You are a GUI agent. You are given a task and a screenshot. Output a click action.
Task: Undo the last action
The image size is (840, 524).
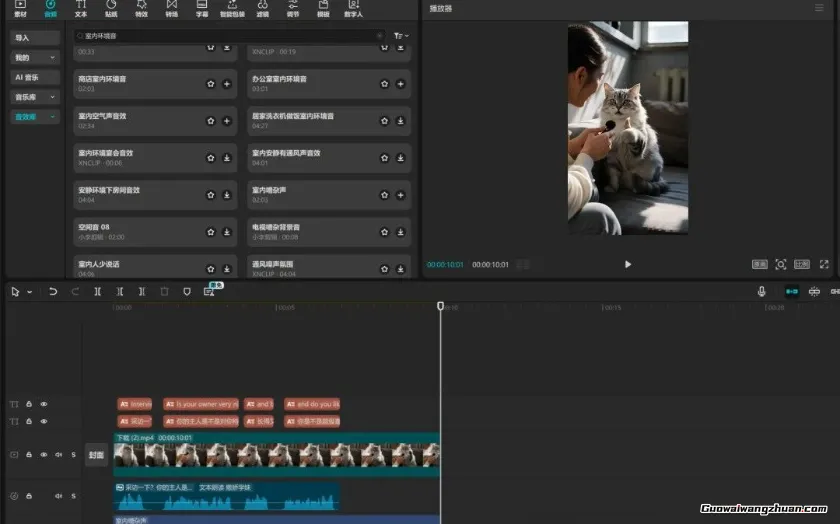point(52,291)
